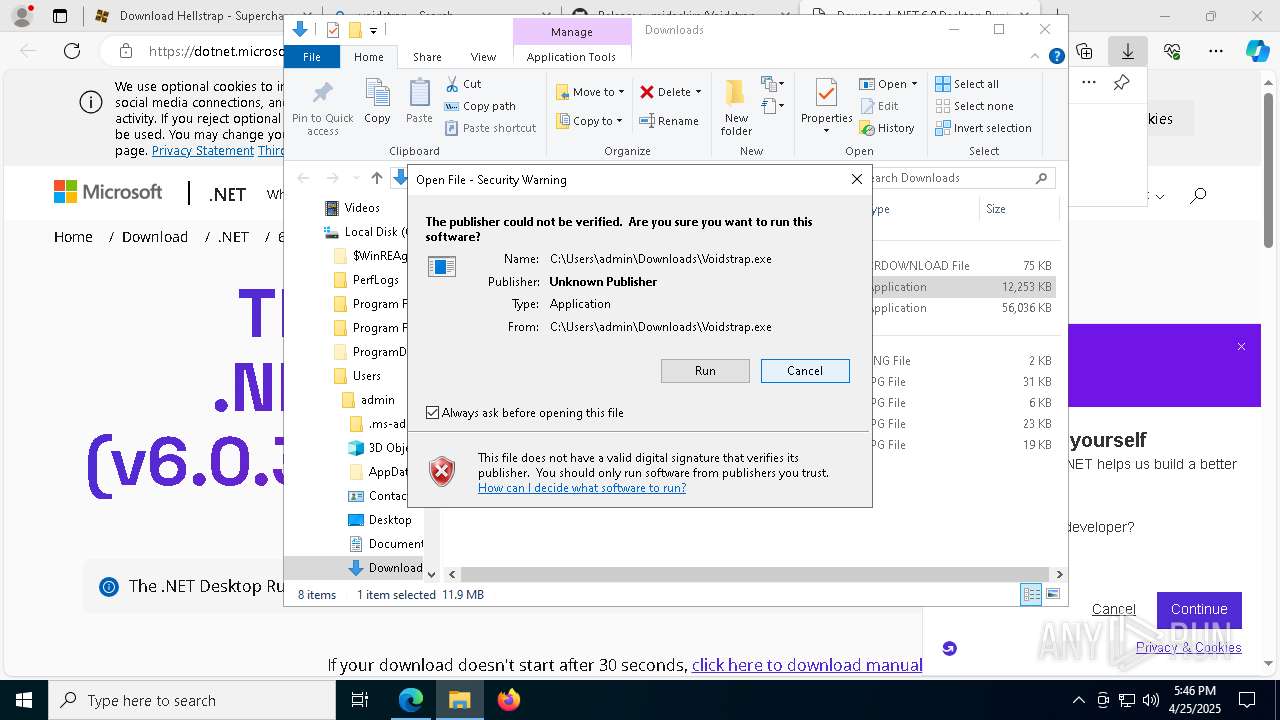Open Task View on the taskbar
1280x720 pixels.
tap(360, 700)
